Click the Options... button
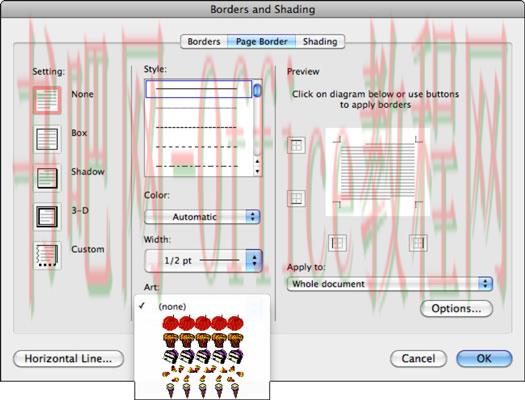Image resolution: width=525 pixels, height=400 pixels. click(456, 308)
